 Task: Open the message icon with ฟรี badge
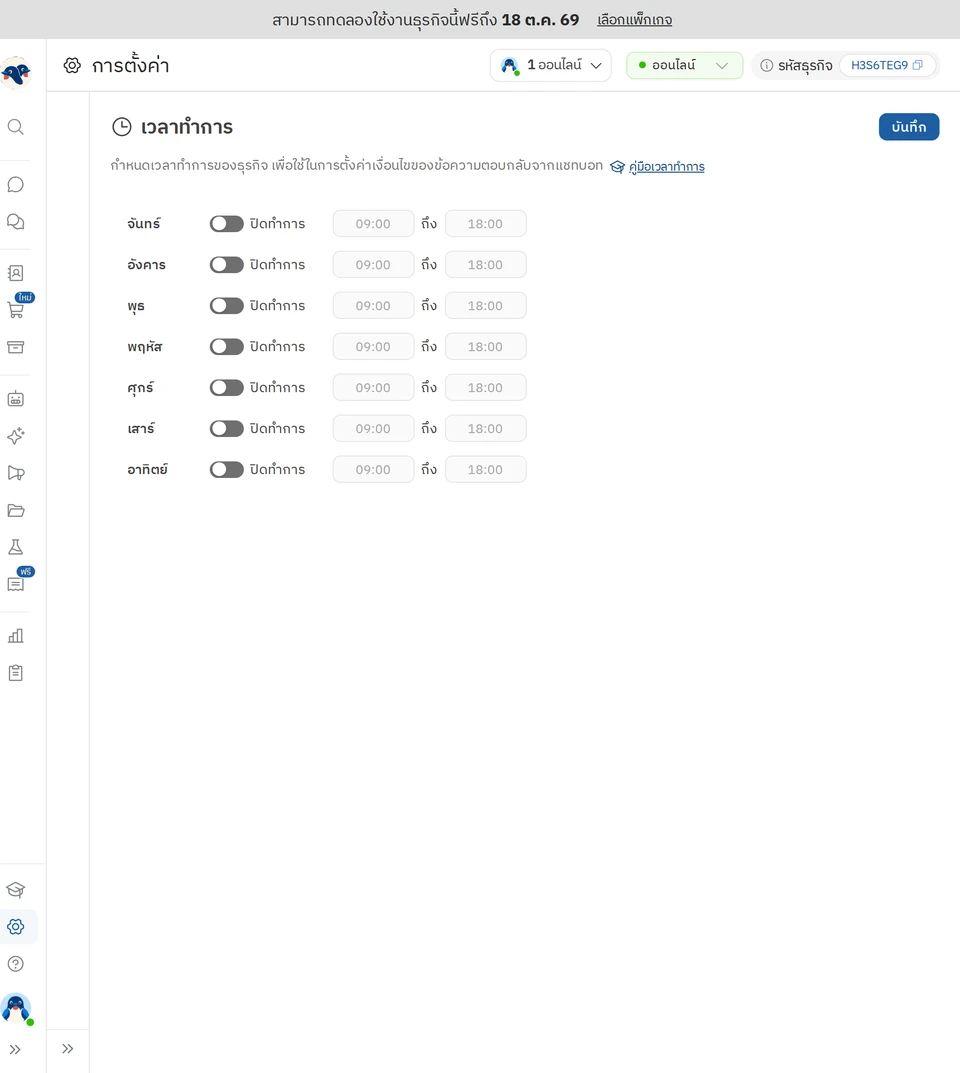click(16, 584)
